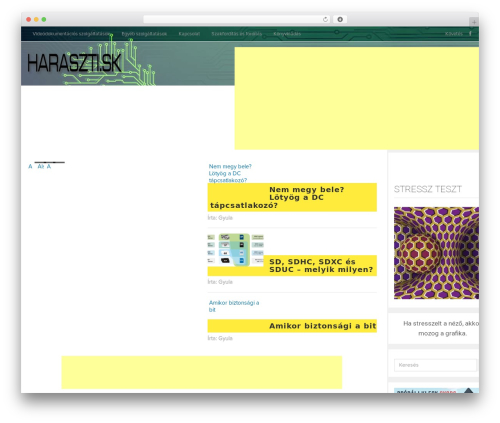
Task: Click the Követés link in header
Action: (453, 34)
